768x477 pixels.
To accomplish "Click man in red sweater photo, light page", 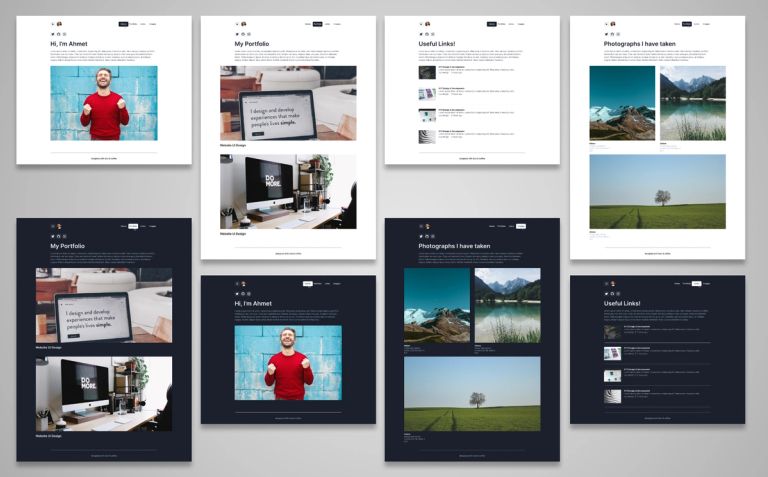I will click(x=104, y=103).
